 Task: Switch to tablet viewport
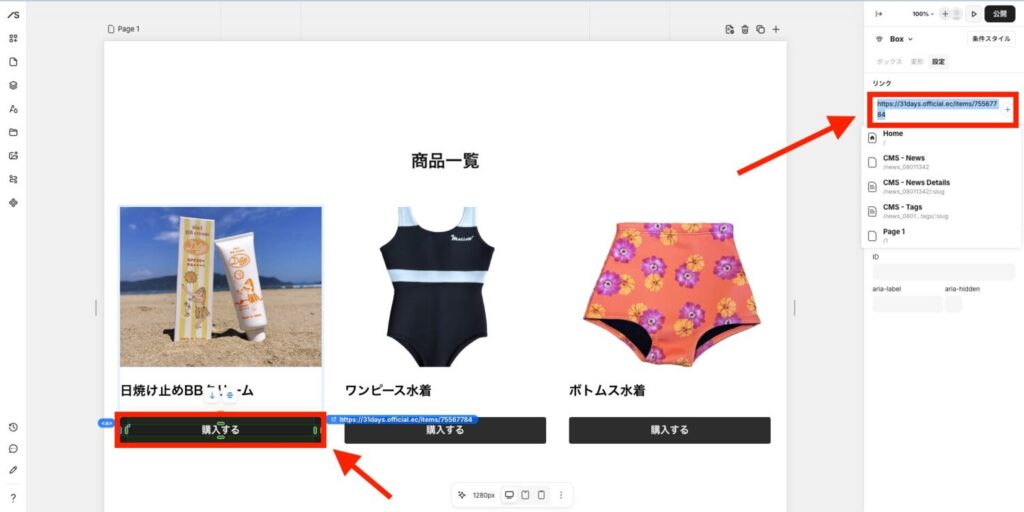pyautogui.click(x=525, y=495)
